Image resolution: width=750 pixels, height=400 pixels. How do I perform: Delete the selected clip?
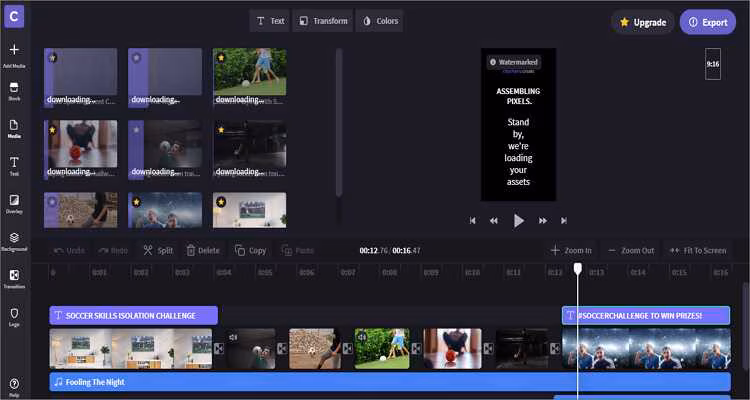pyautogui.click(x=203, y=250)
